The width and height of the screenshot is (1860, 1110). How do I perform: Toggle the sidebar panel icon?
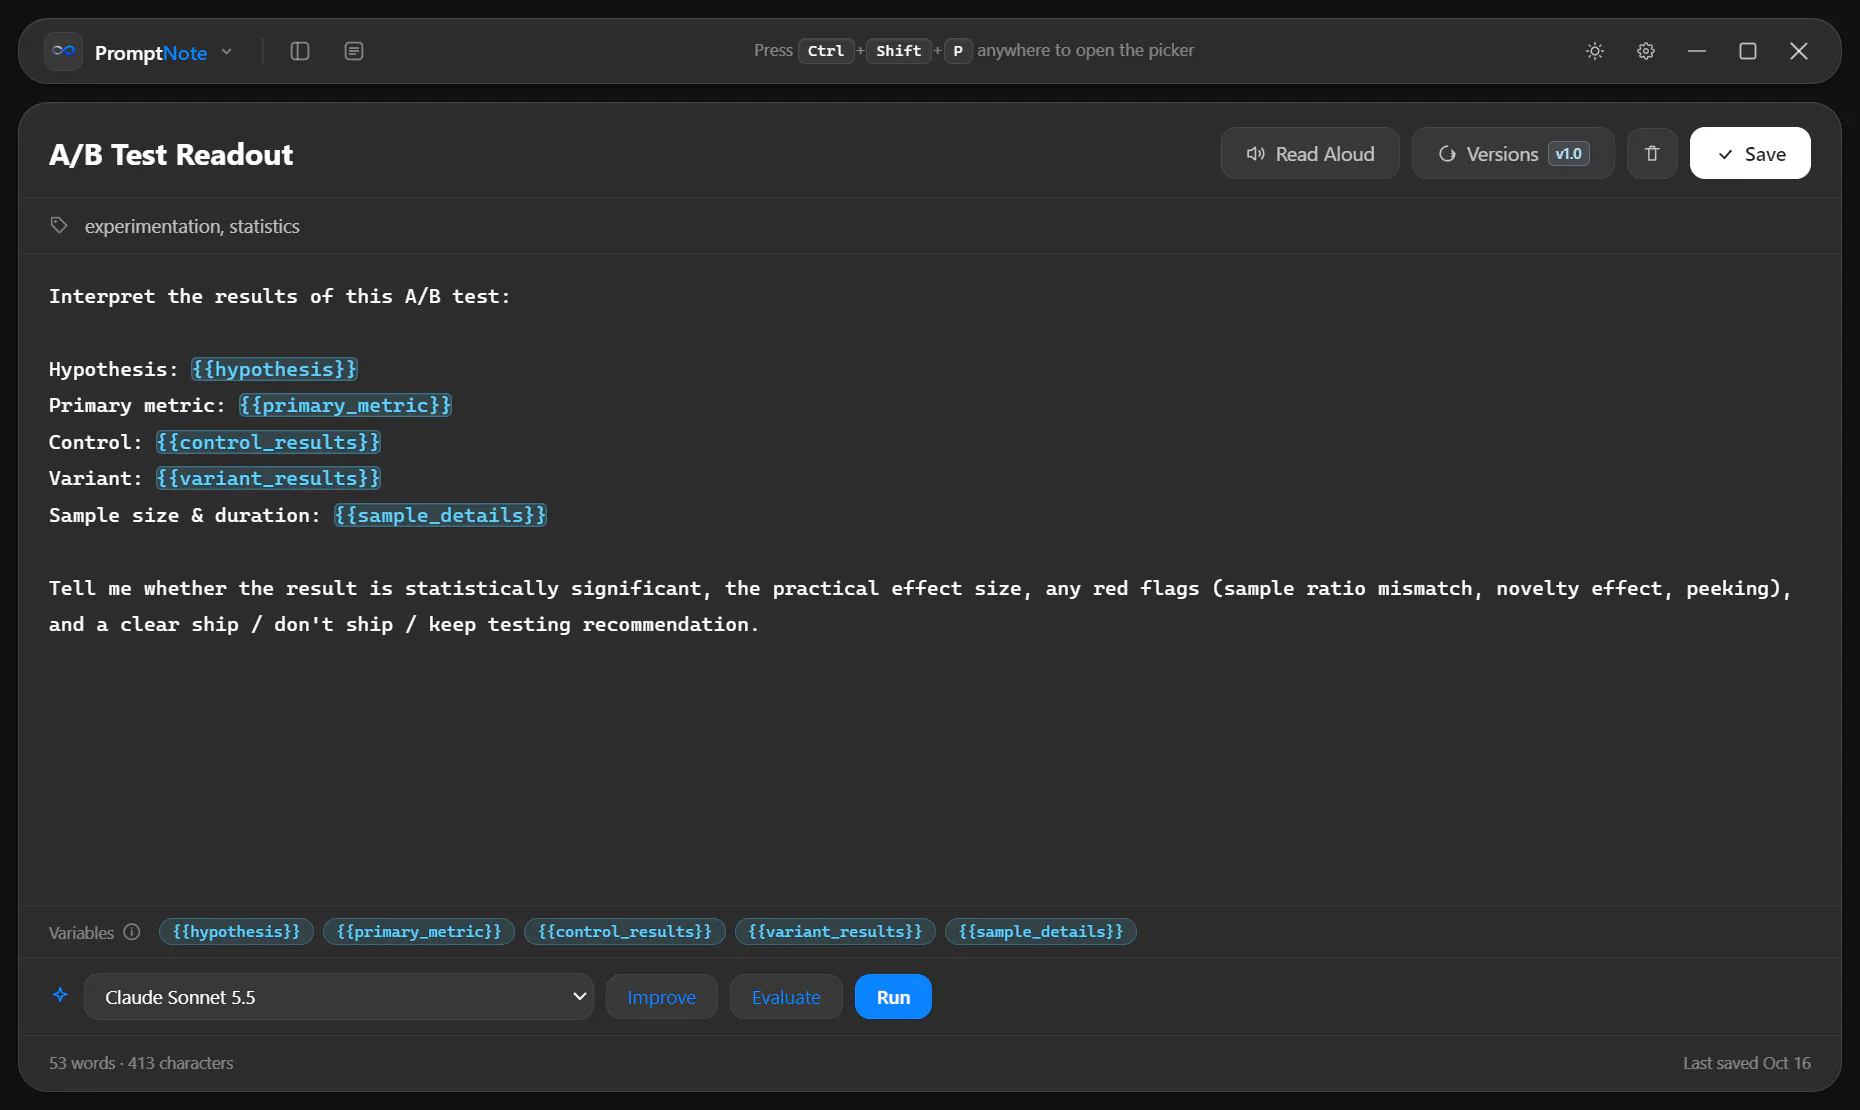[300, 51]
